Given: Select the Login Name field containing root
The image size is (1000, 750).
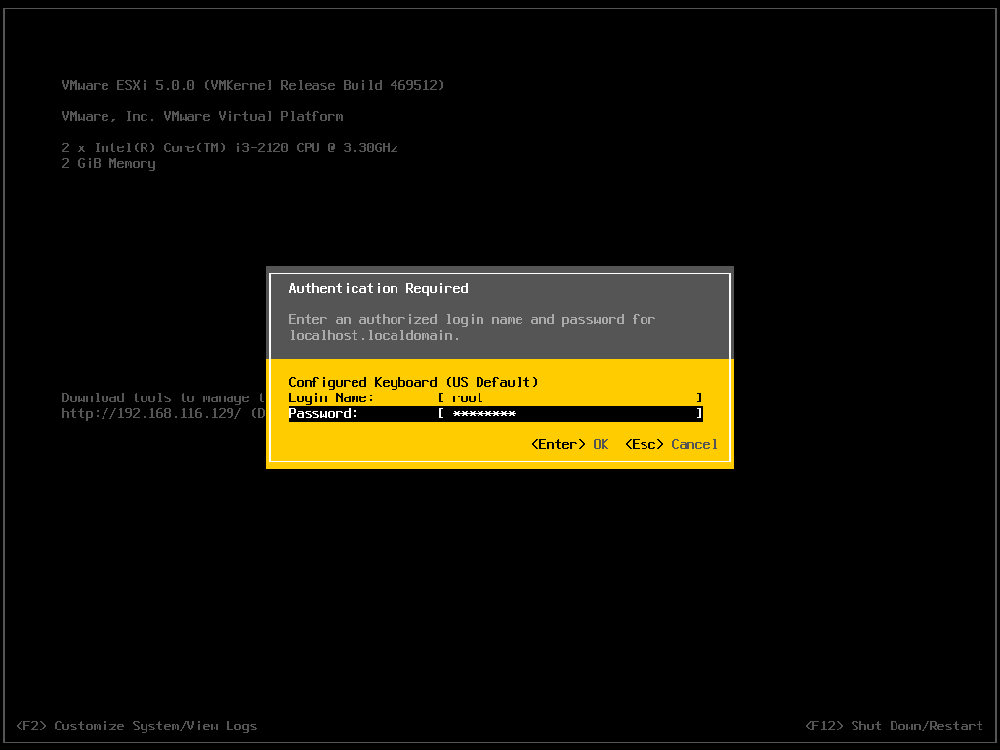Looking at the screenshot, I should 571,398.
